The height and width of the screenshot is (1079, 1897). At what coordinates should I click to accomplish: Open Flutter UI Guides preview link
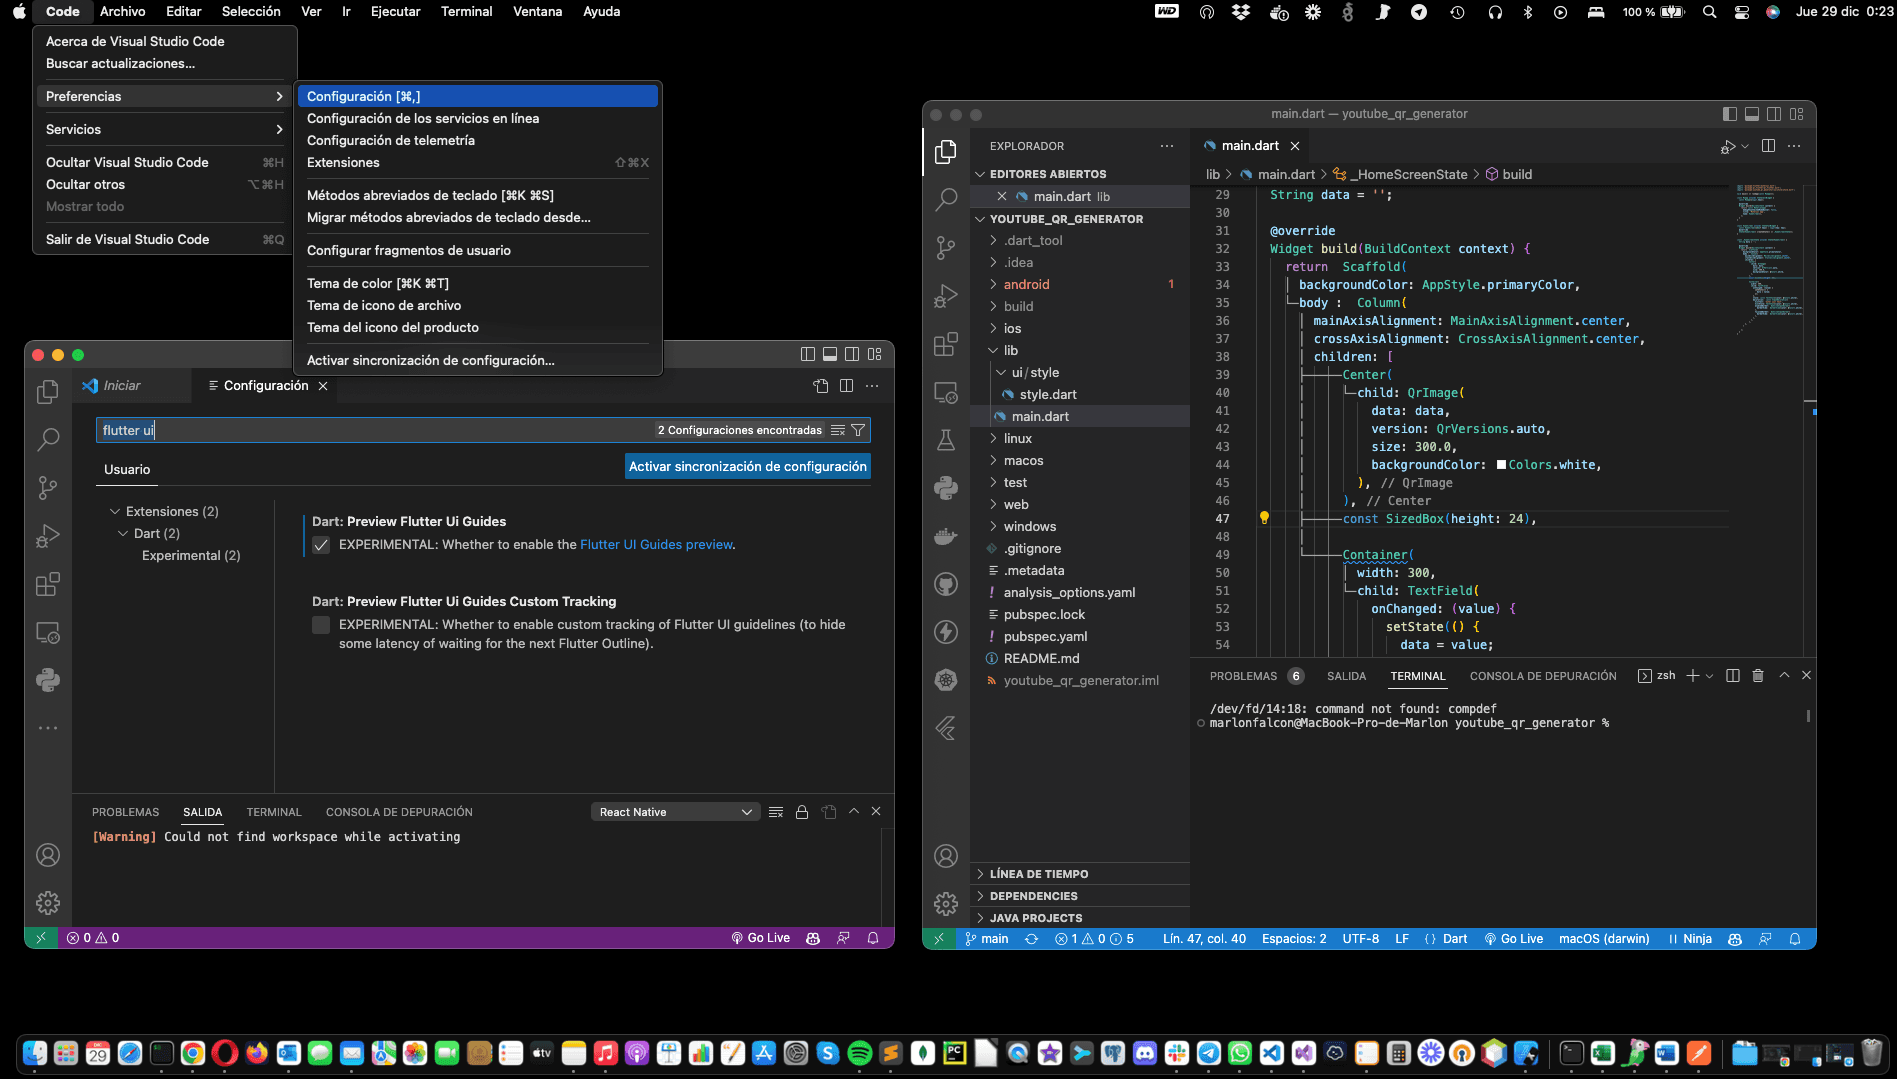pyautogui.click(x=656, y=545)
